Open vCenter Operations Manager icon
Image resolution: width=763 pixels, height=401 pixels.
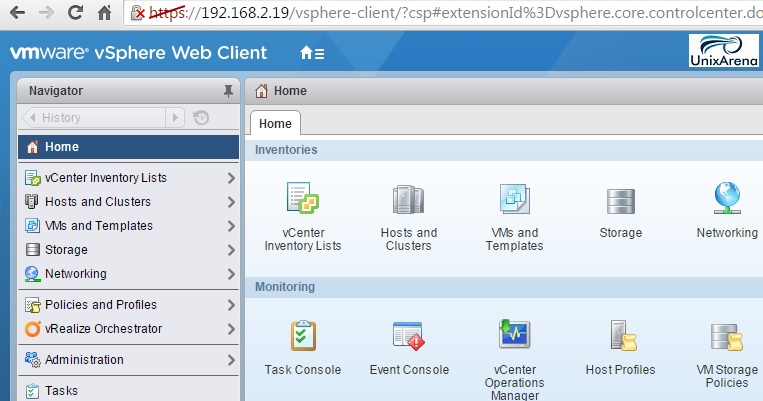coord(514,334)
